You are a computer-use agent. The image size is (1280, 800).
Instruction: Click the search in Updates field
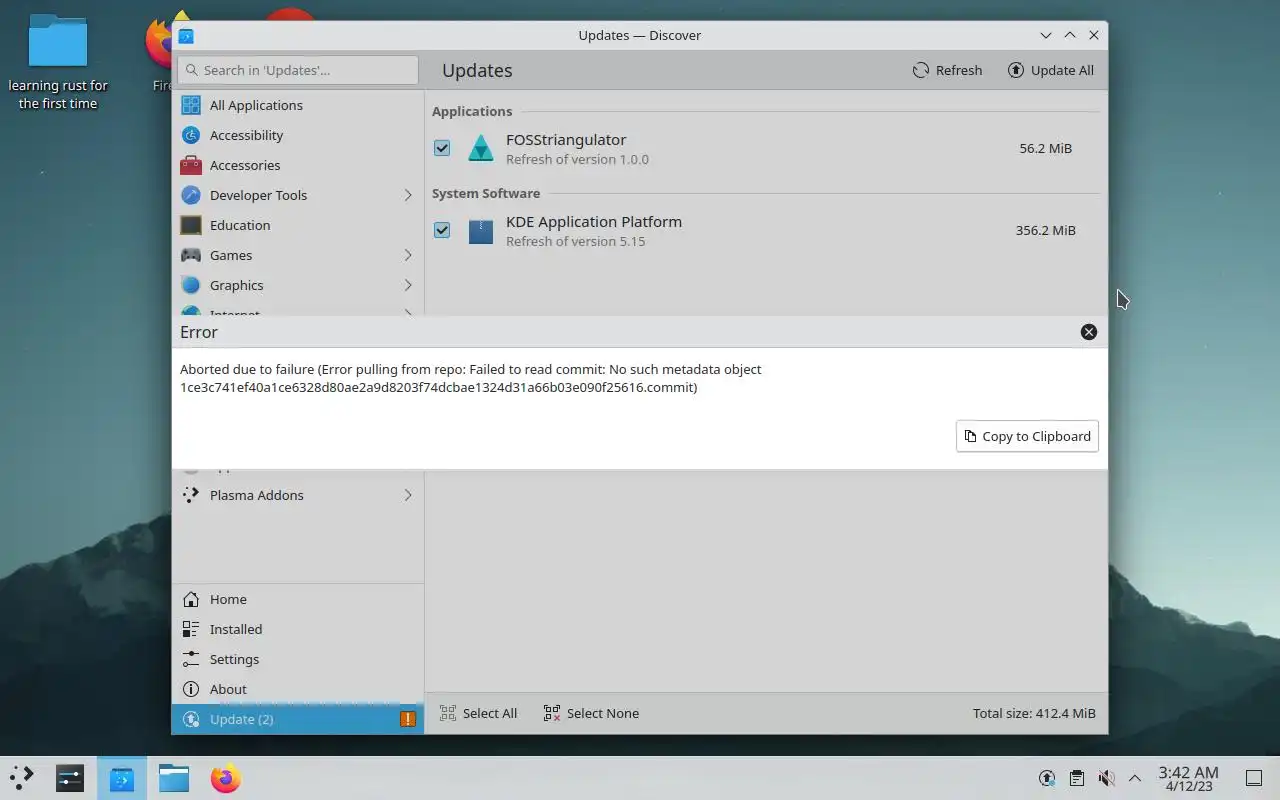[298, 70]
